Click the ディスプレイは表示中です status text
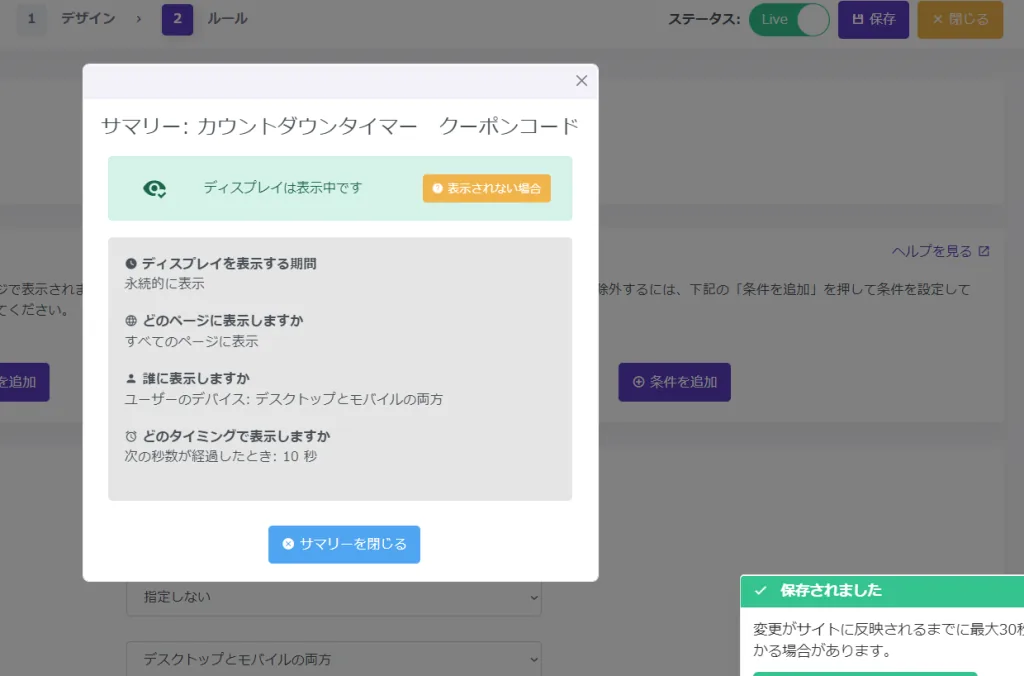The height and width of the screenshot is (676, 1024). click(283, 188)
